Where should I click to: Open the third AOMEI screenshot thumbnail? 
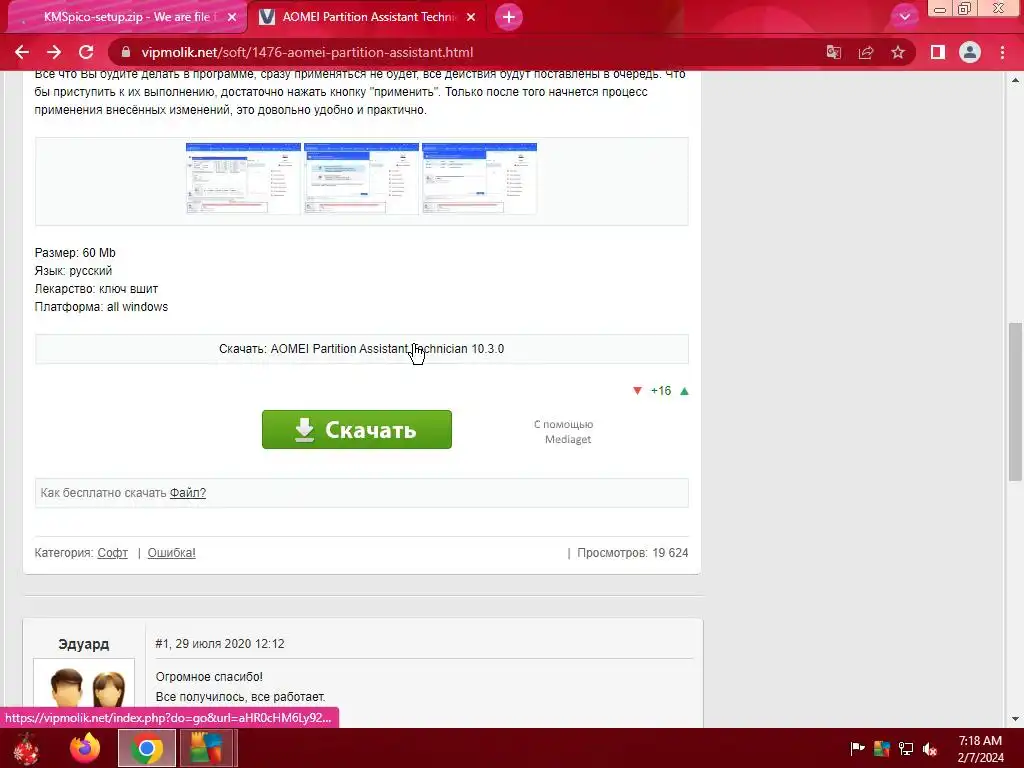[x=479, y=178]
